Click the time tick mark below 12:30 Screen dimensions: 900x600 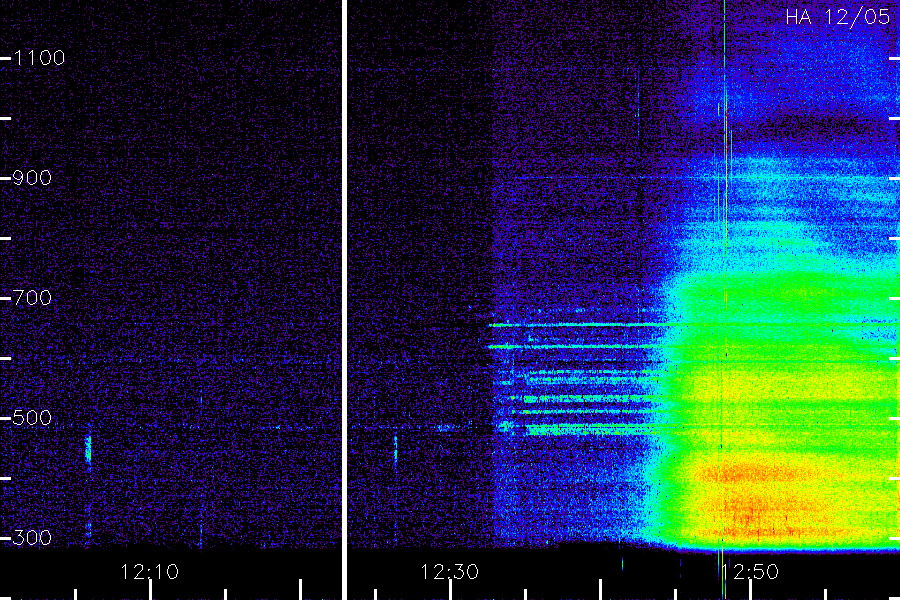pyautogui.click(x=451, y=590)
